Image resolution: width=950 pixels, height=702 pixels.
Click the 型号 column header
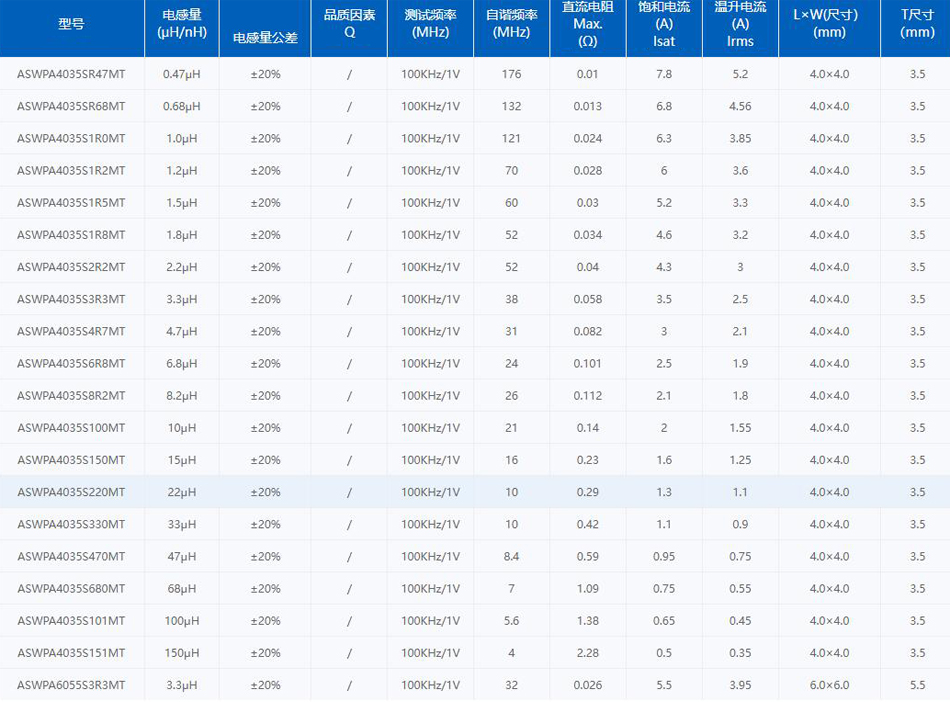(71, 24)
